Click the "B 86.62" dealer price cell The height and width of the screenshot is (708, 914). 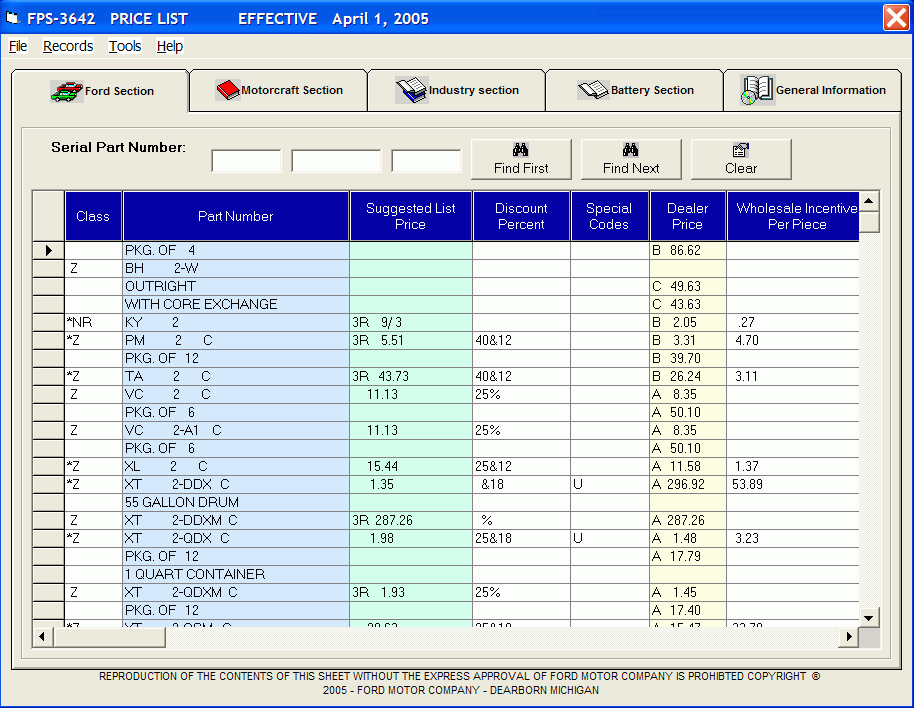688,251
